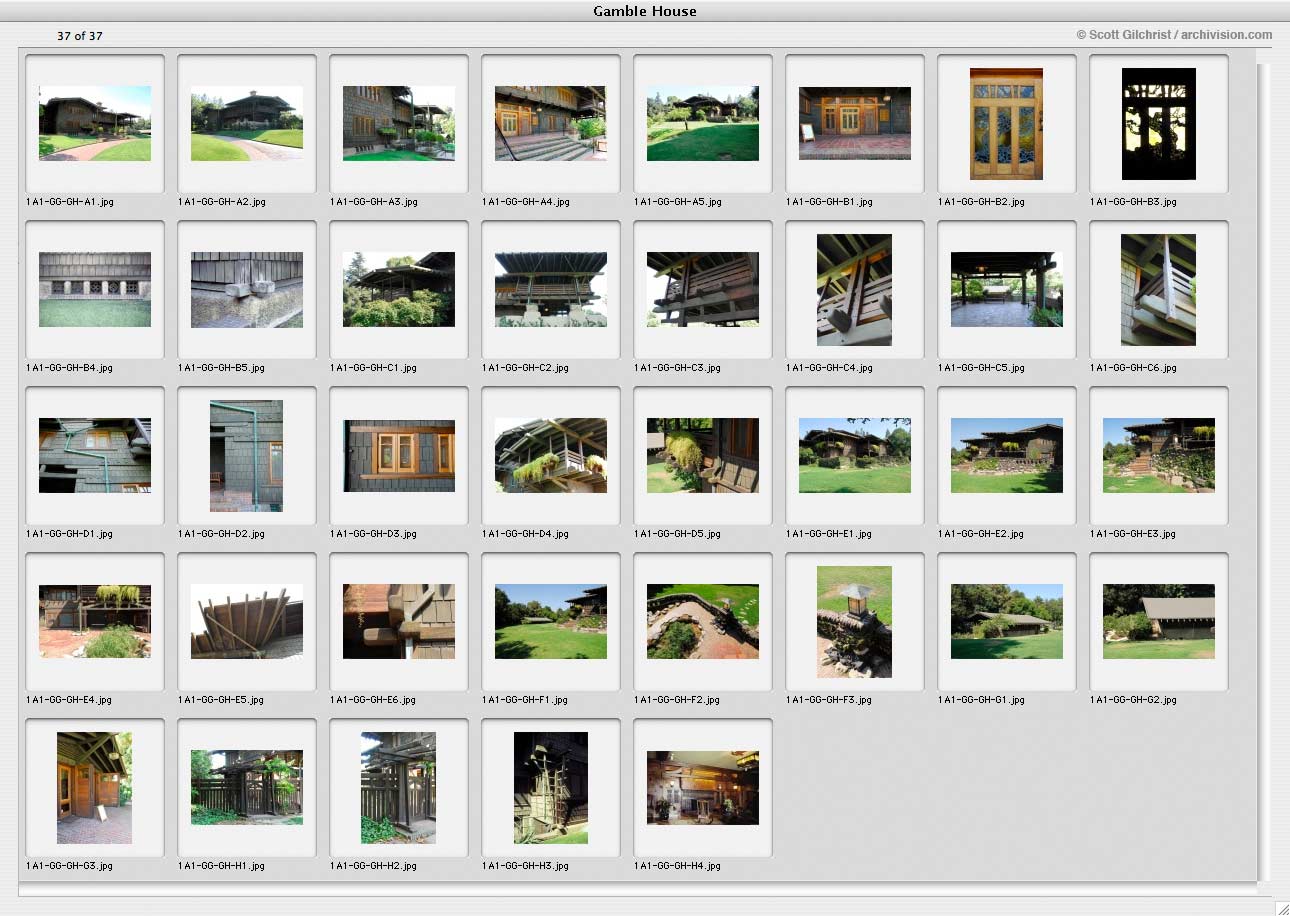This screenshot has height=916, width=1290.
Task: Select stained glass door thumbnail 1A1-GG-GH-B2.jpg
Action: point(1006,124)
